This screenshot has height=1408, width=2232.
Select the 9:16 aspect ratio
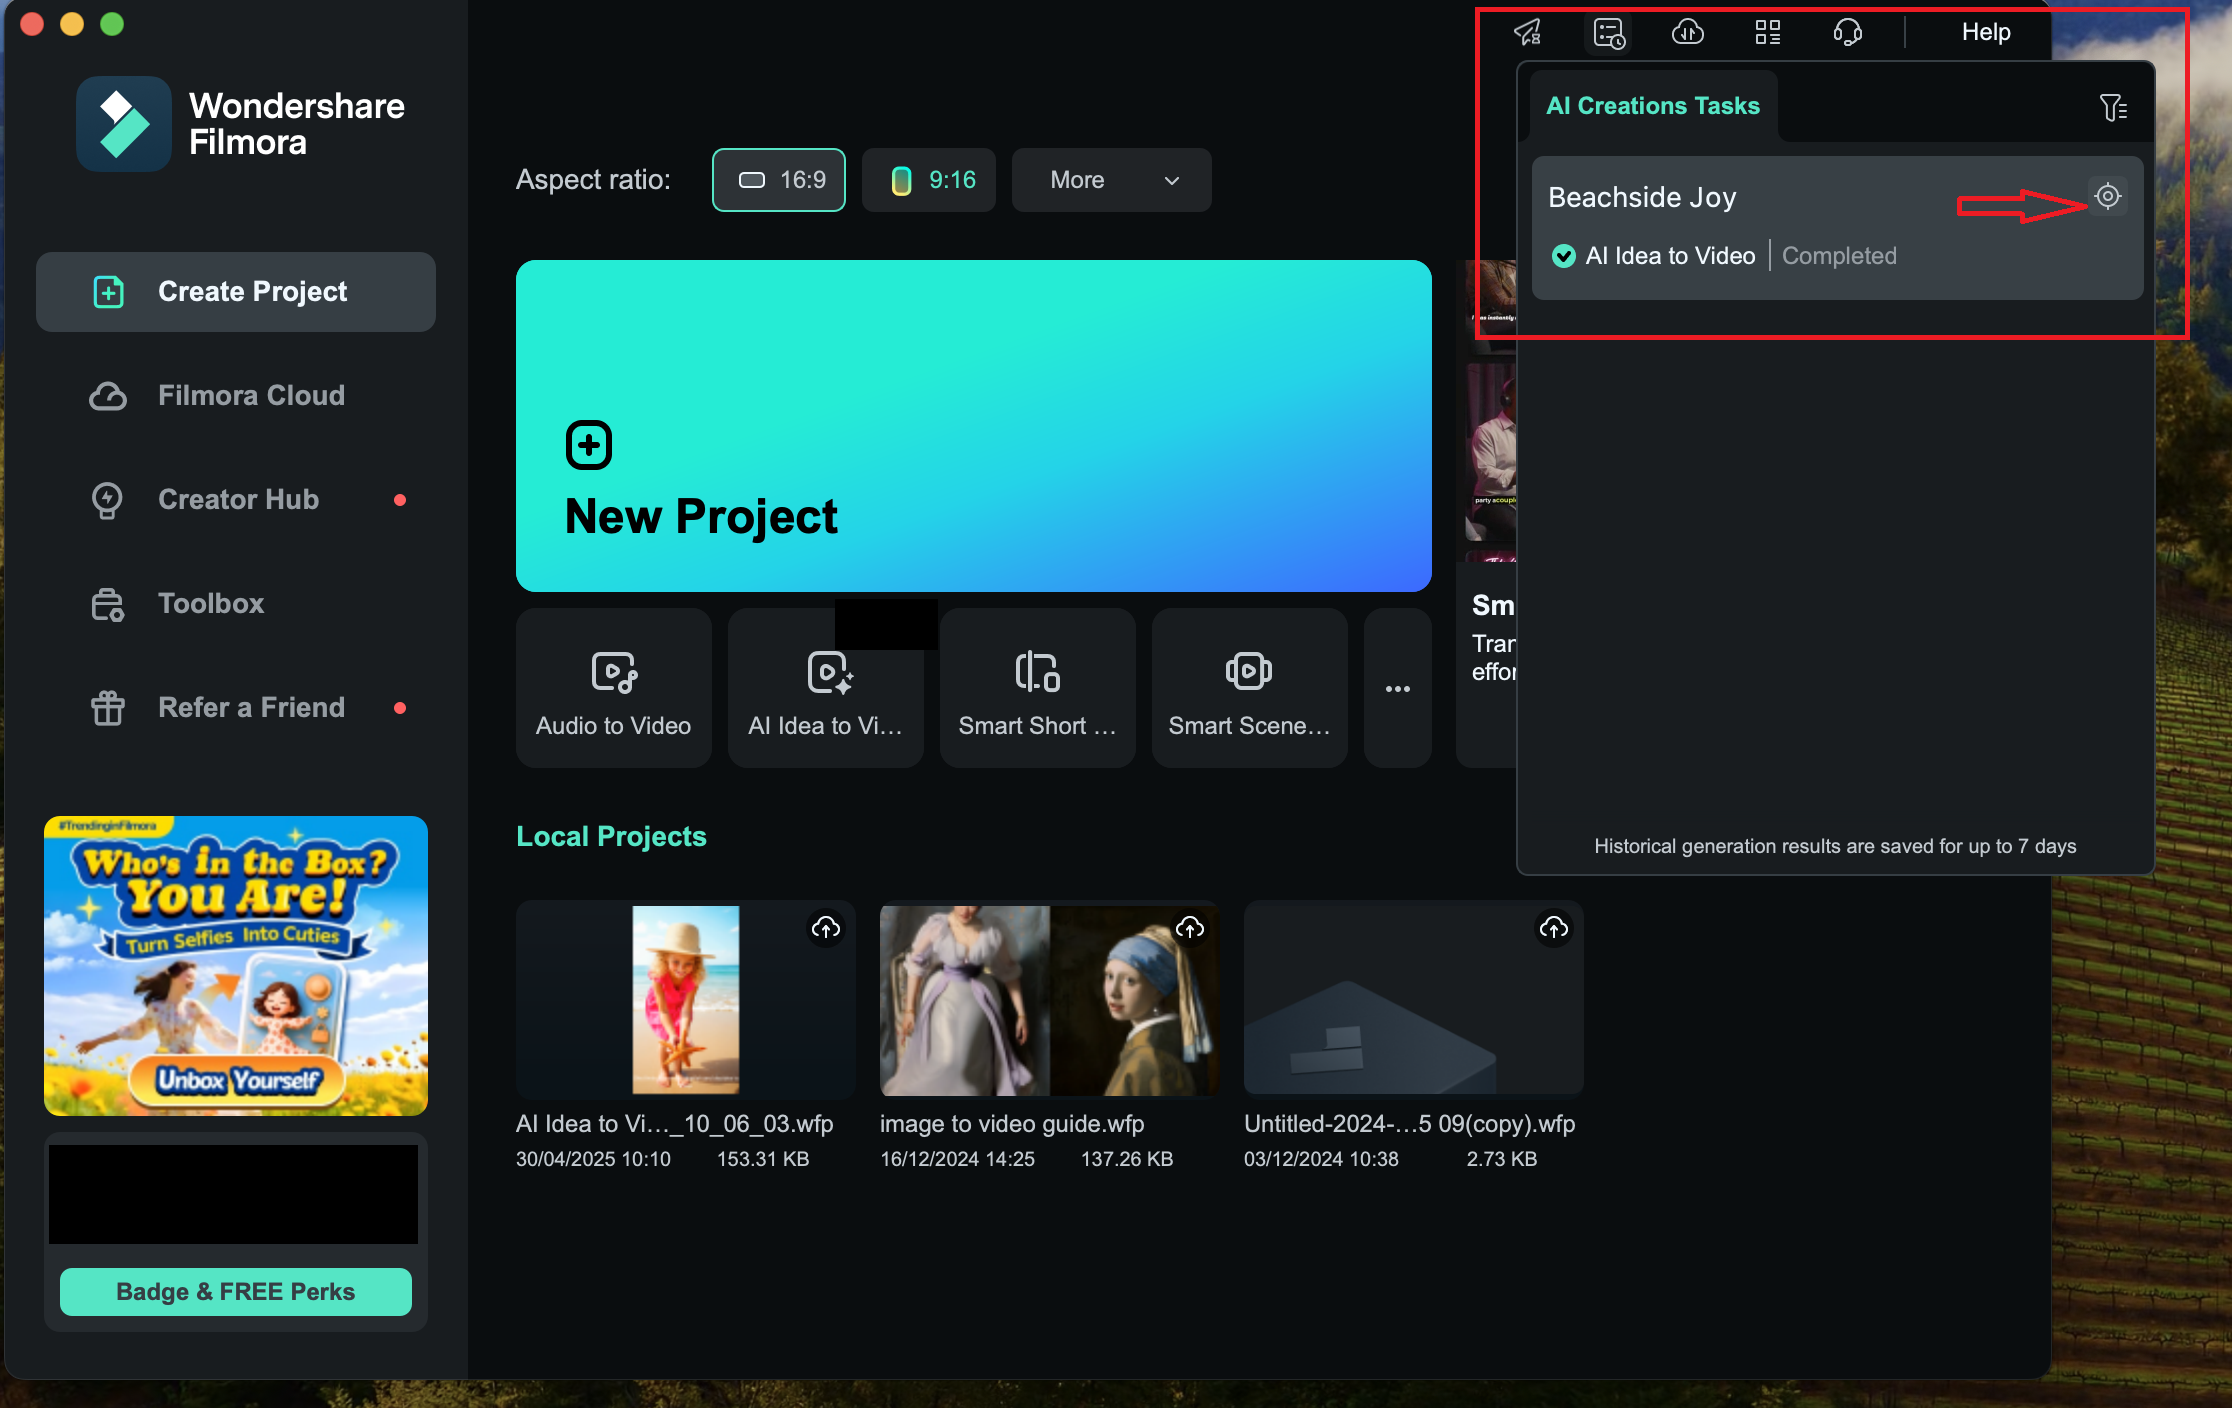pyautogui.click(x=929, y=180)
